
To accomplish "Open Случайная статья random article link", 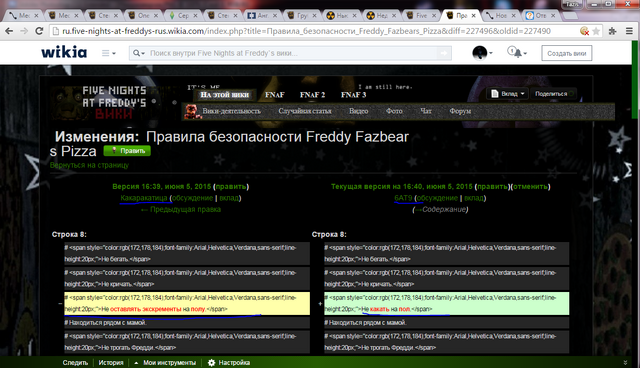I will coord(305,111).
